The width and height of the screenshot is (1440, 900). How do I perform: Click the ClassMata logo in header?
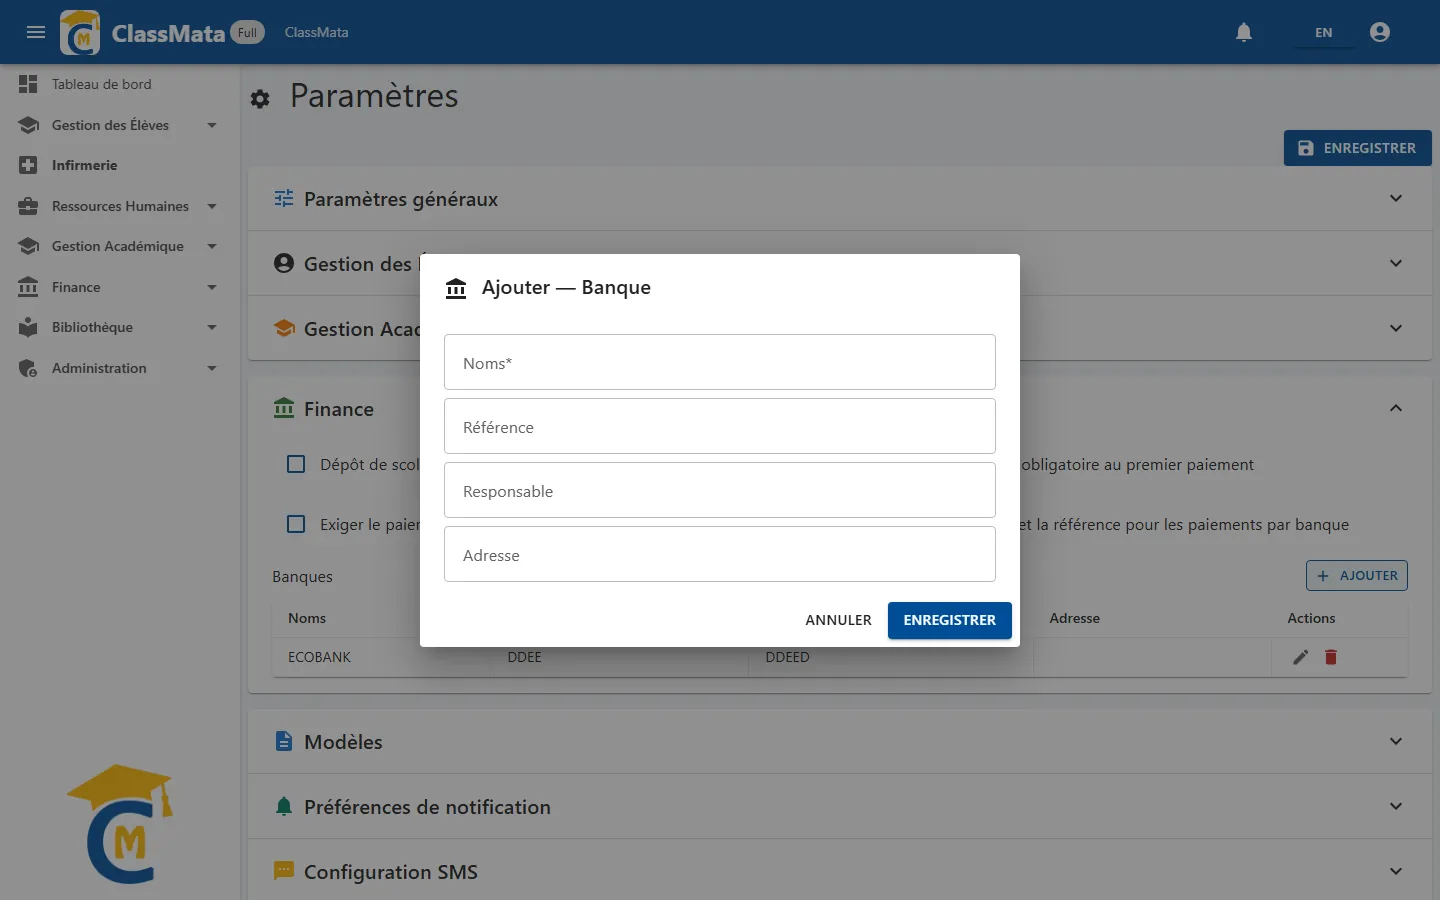(80, 32)
